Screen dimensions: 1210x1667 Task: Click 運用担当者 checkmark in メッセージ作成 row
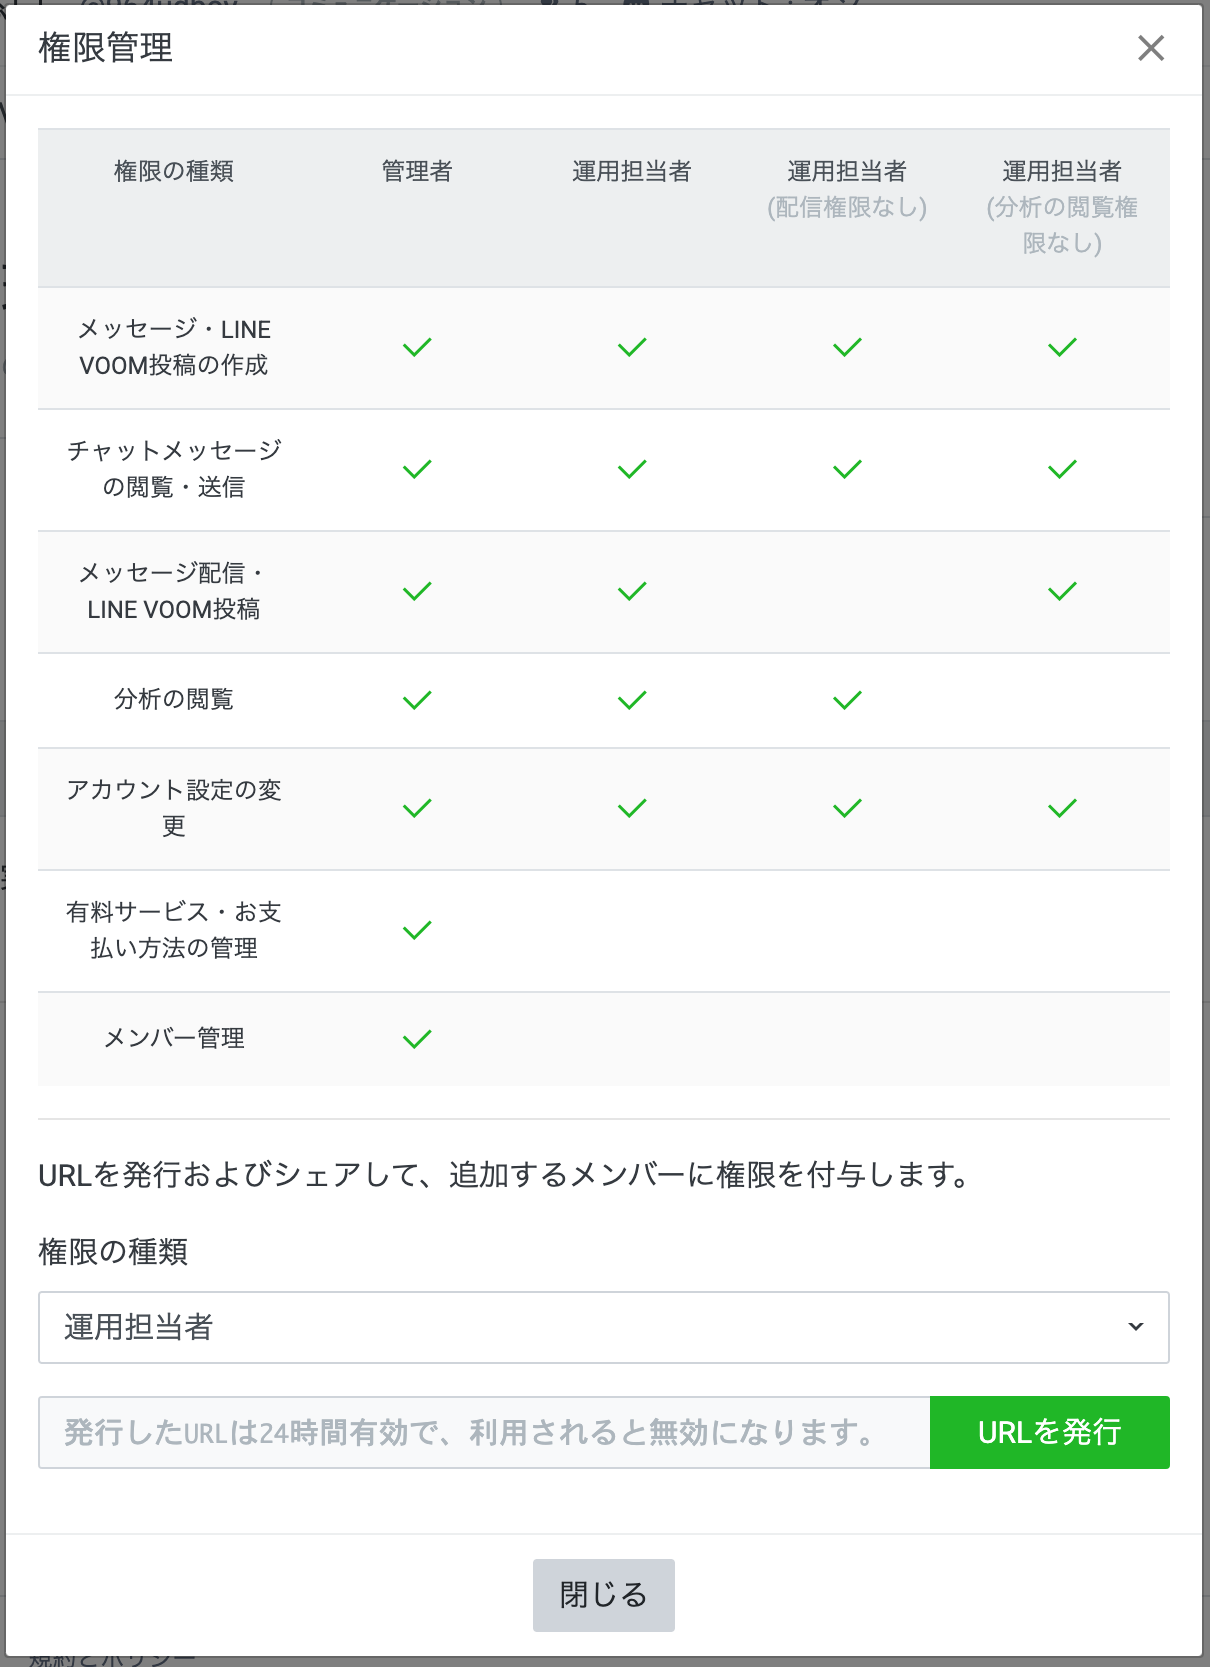[632, 347]
